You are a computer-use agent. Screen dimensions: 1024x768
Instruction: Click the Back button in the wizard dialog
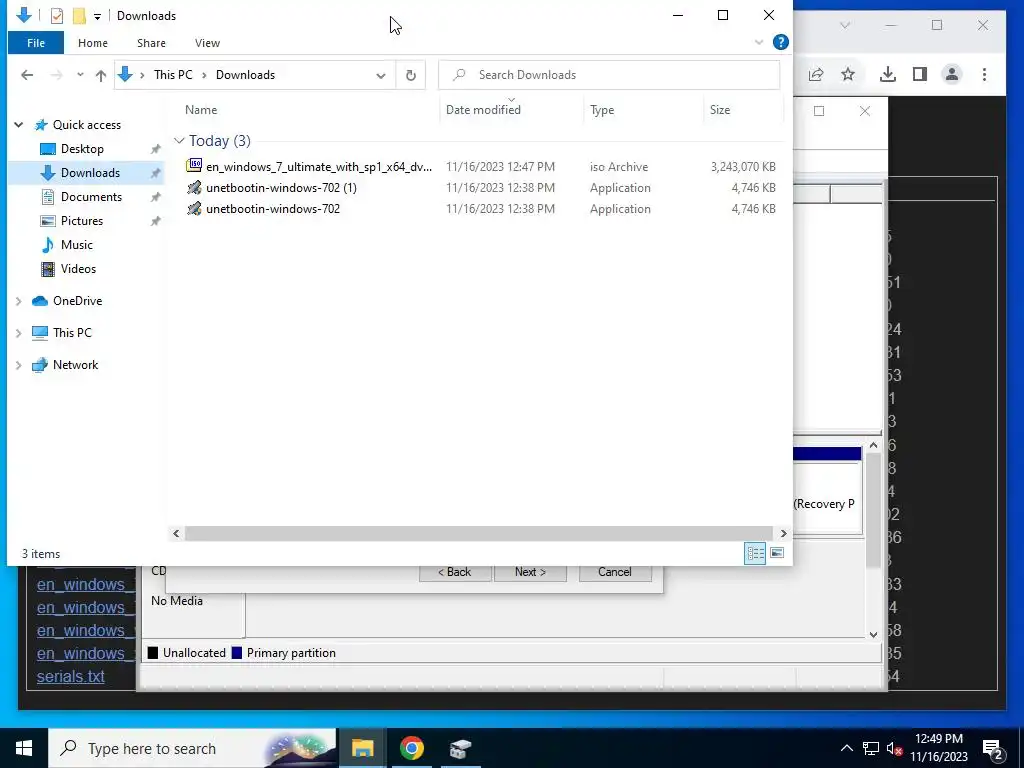[x=455, y=572]
